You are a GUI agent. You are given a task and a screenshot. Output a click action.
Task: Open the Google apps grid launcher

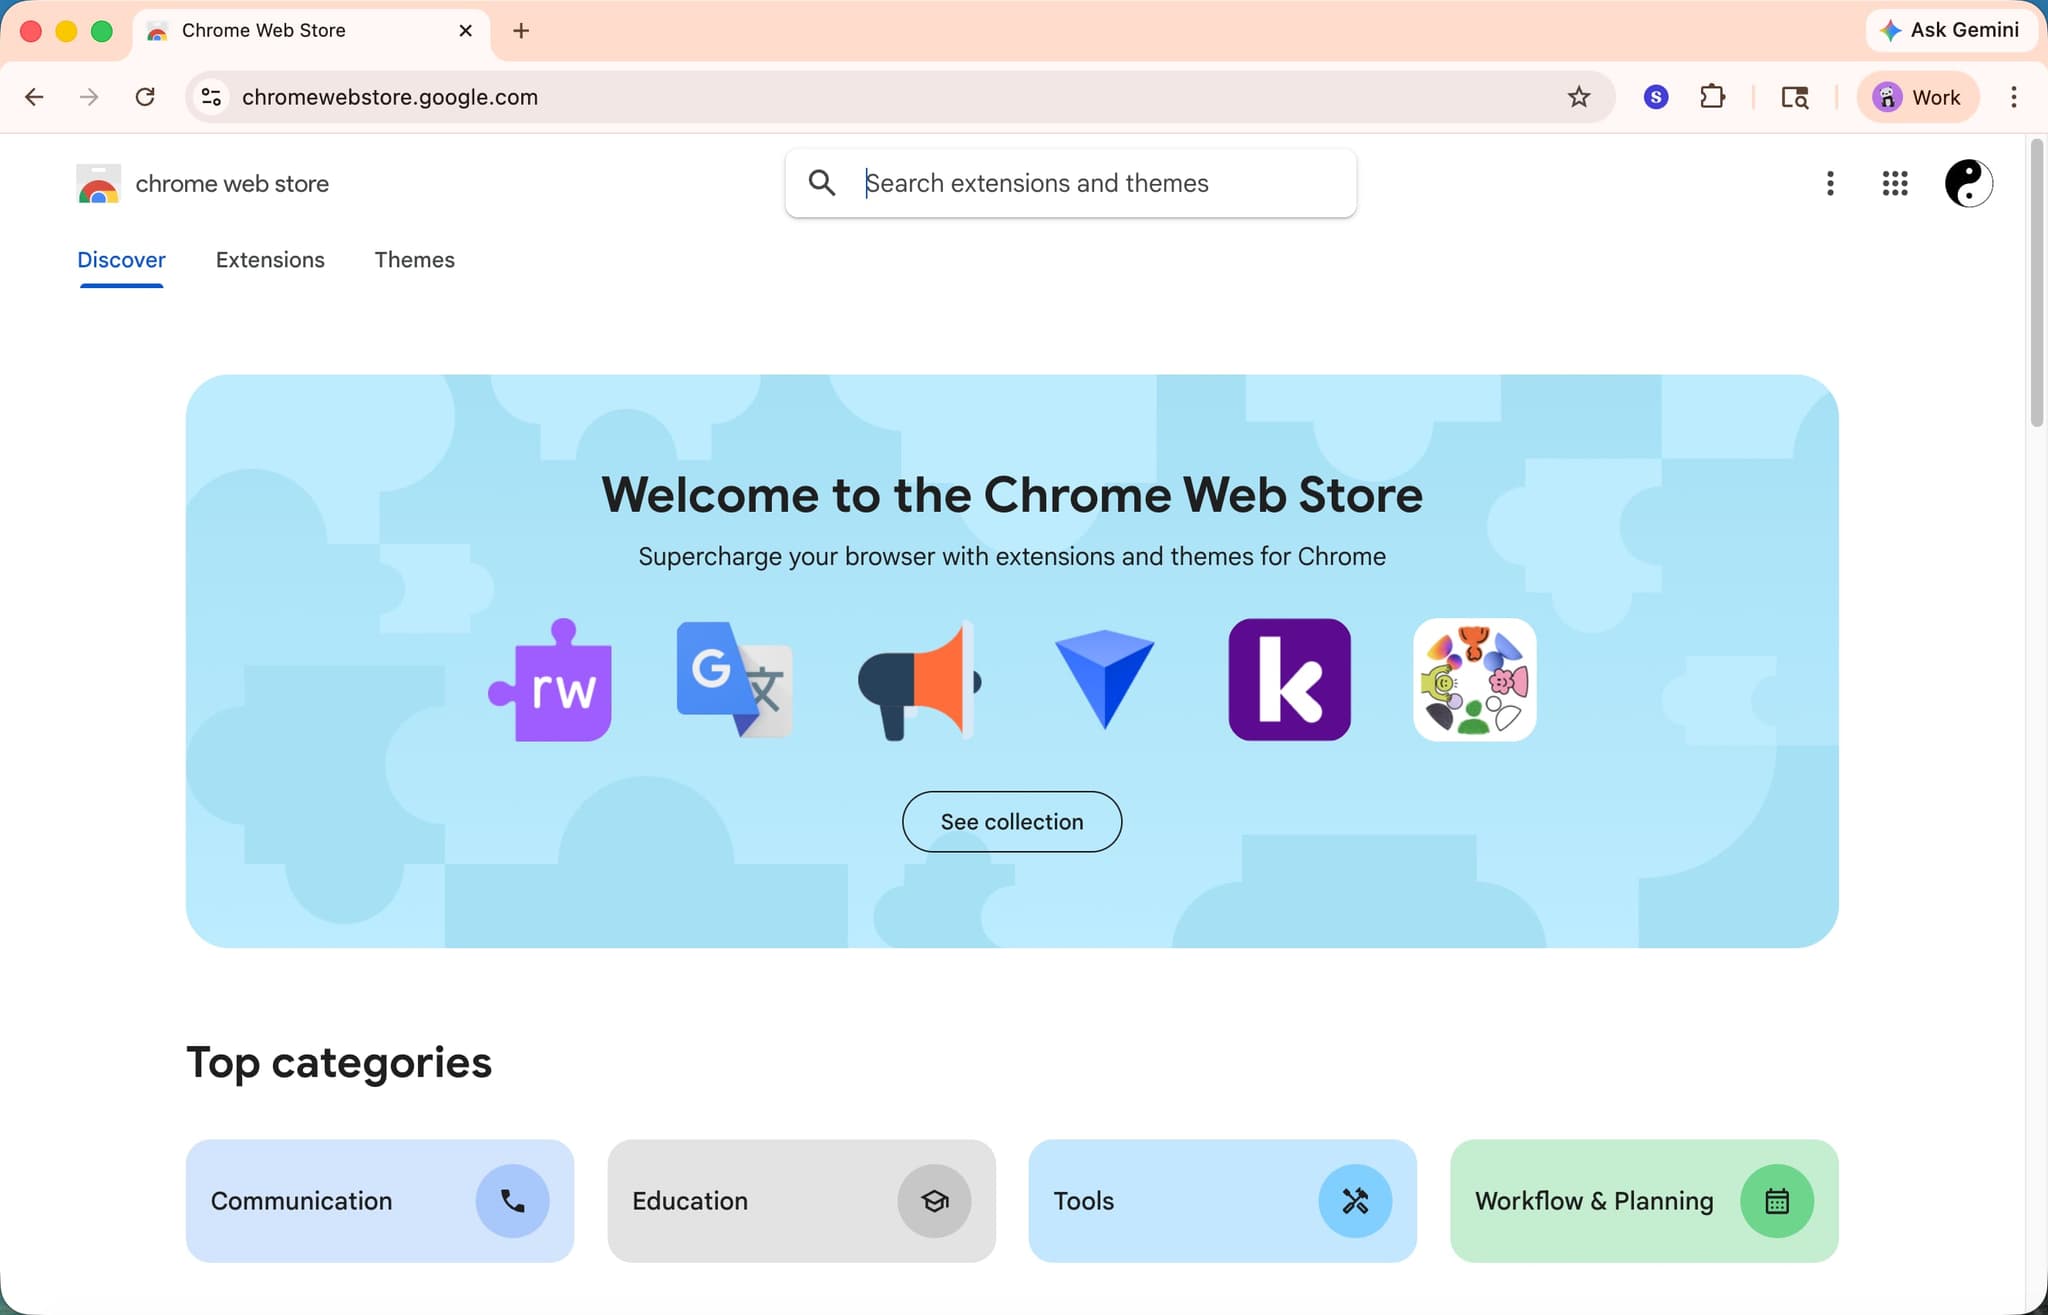point(1893,183)
